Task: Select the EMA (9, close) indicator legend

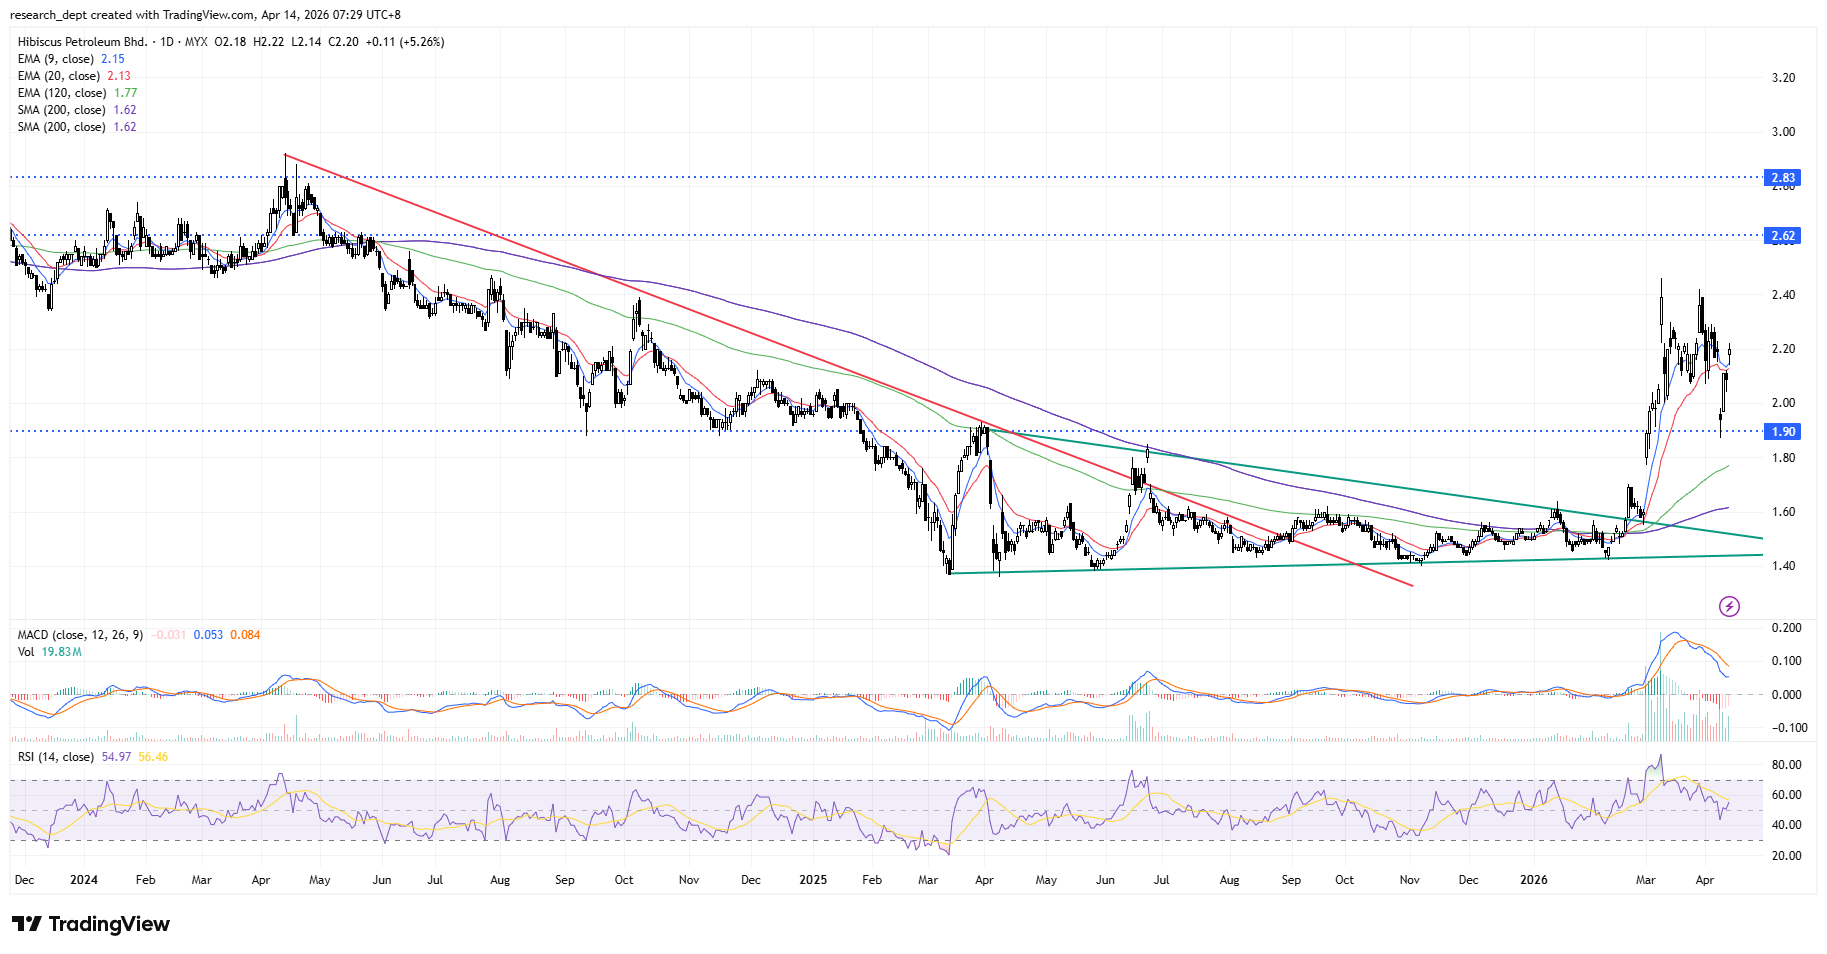Action: pyautogui.click(x=56, y=59)
